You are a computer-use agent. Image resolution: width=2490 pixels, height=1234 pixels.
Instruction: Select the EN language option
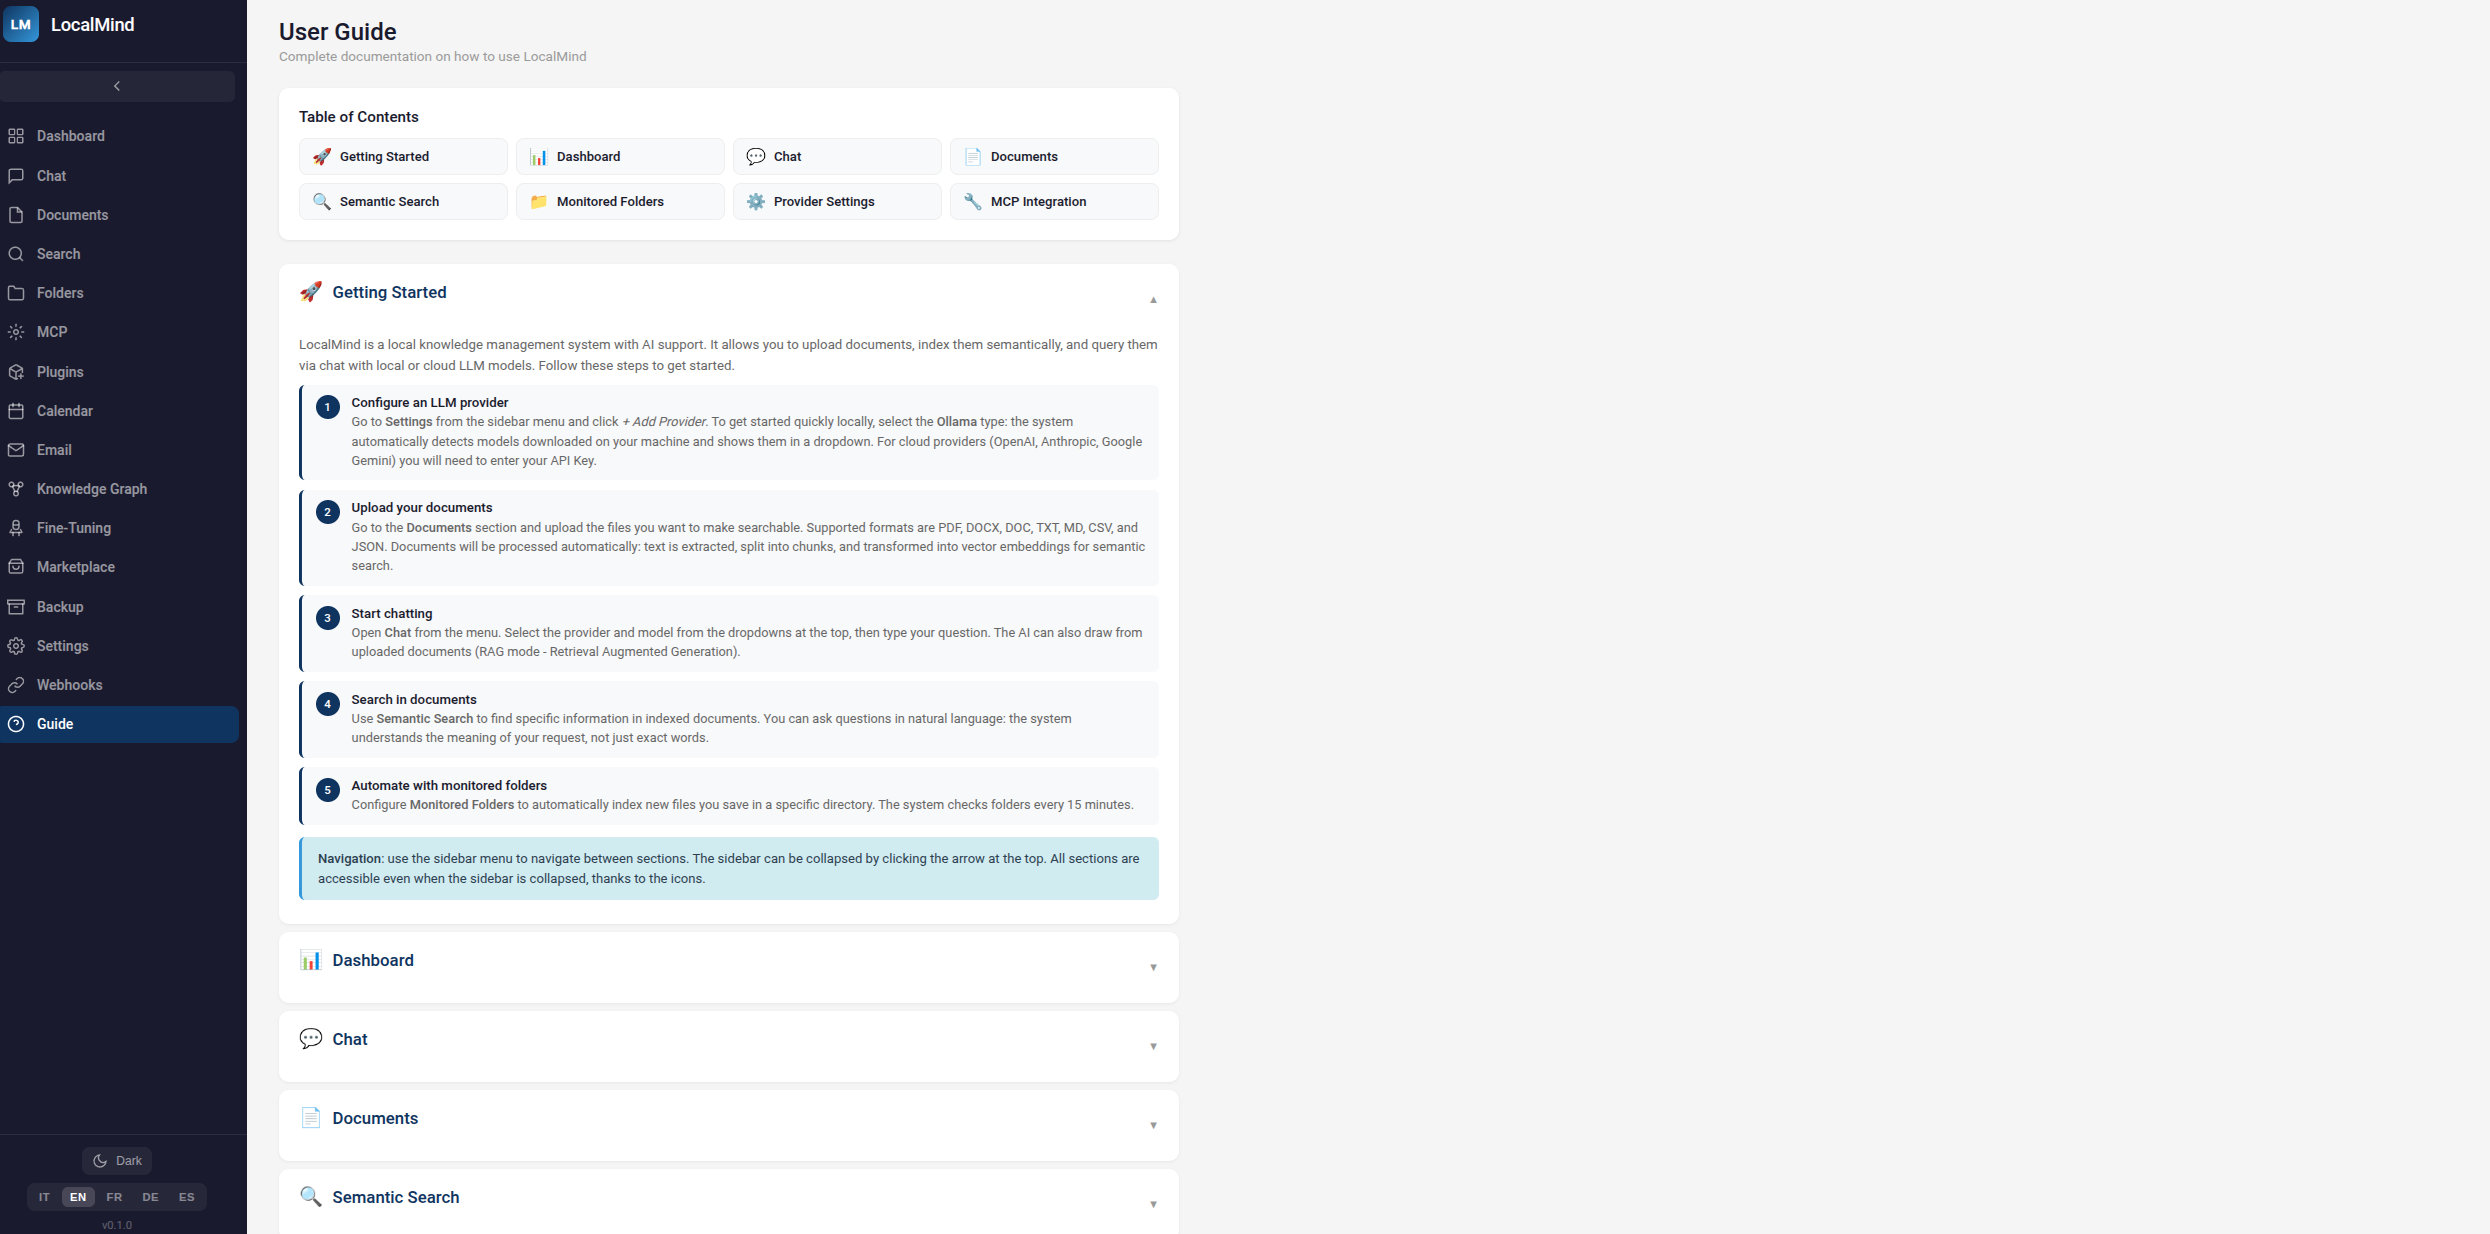[78, 1197]
